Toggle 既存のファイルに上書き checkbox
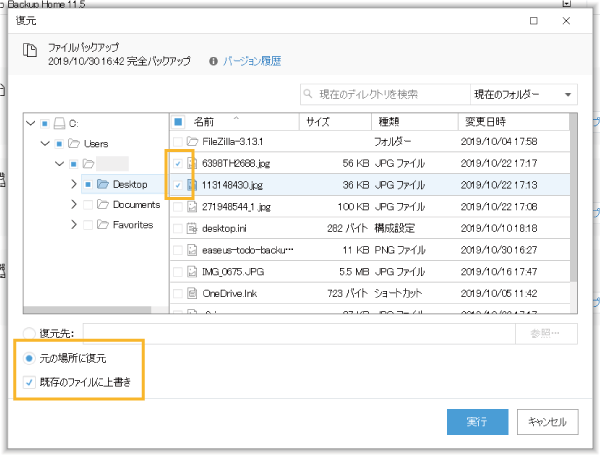Image resolution: width=600 pixels, height=455 pixels. point(29,382)
